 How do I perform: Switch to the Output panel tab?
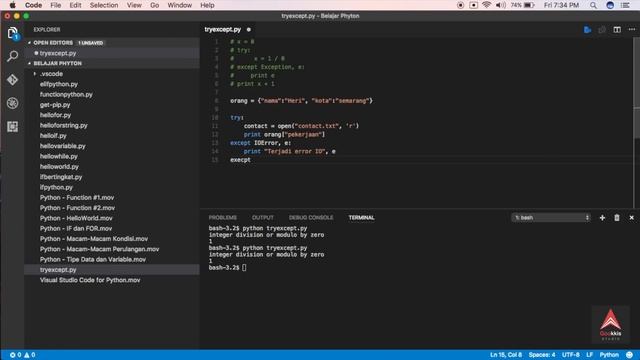point(263,218)
